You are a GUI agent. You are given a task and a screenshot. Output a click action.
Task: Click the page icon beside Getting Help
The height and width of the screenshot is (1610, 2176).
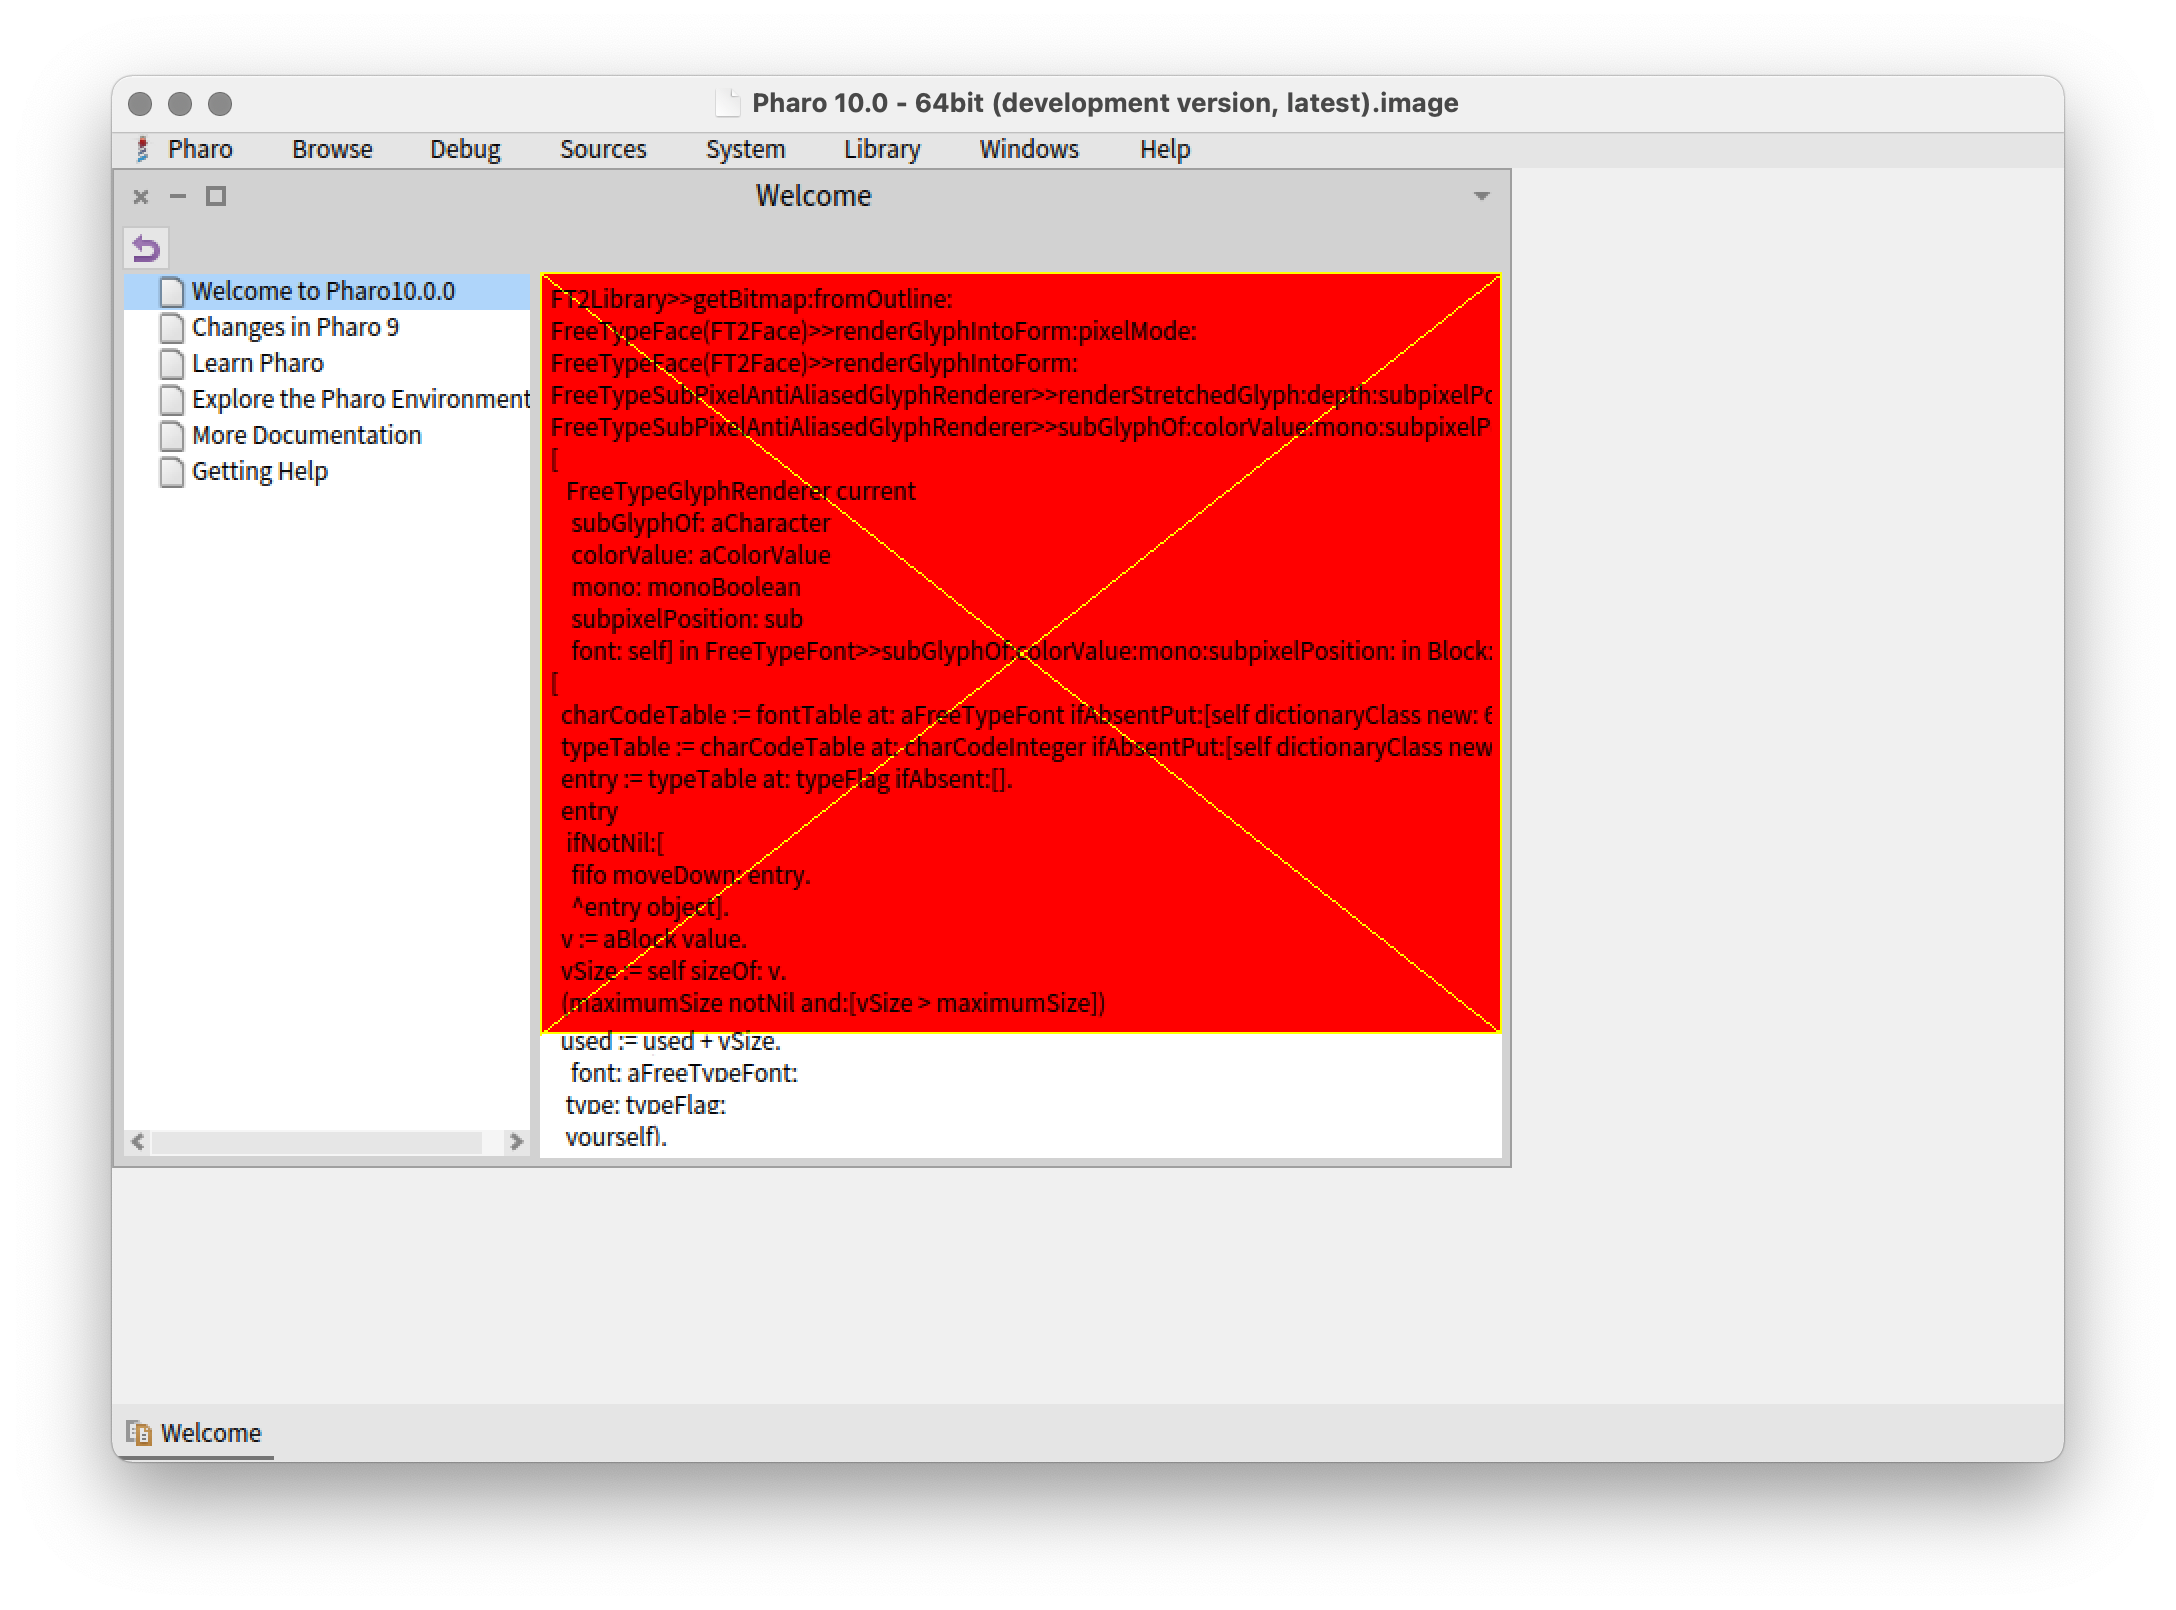coord(171,470)
